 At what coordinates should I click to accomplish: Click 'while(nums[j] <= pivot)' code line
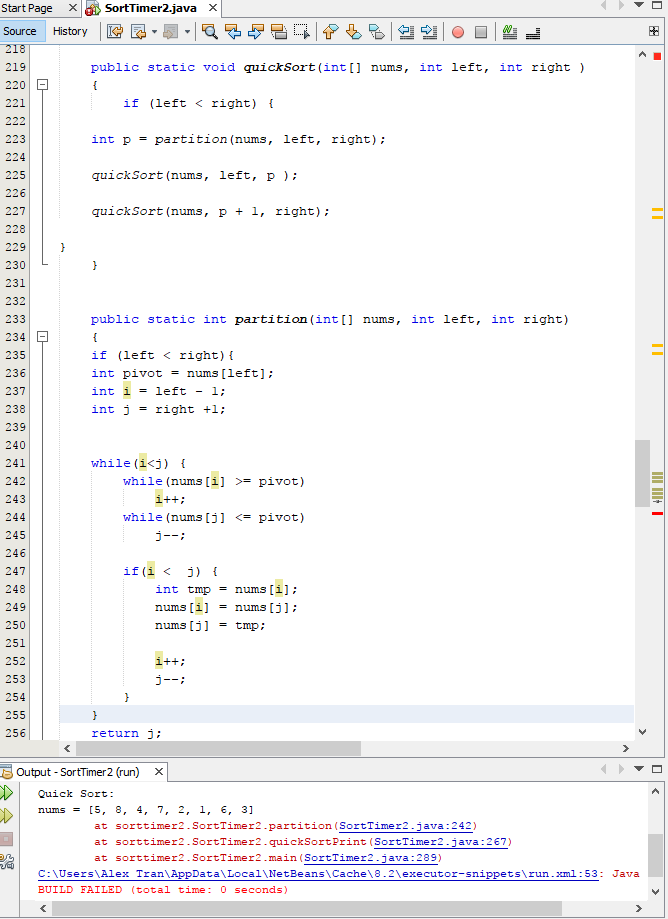(214, 517)
